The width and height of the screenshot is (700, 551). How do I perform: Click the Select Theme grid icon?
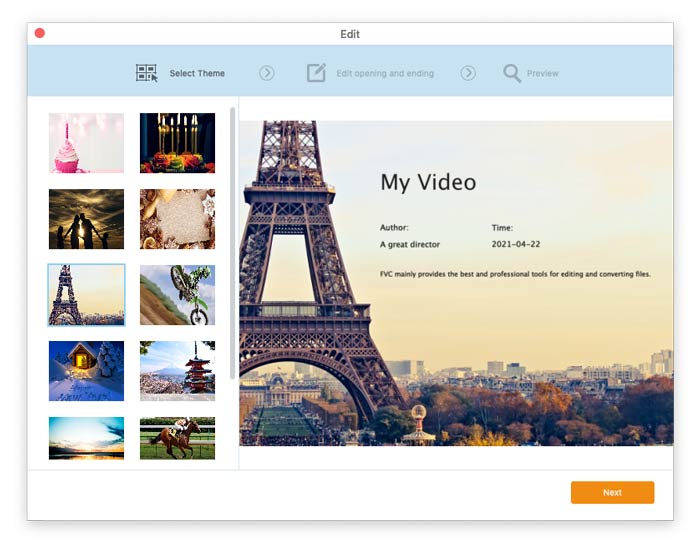click(146, 73)
